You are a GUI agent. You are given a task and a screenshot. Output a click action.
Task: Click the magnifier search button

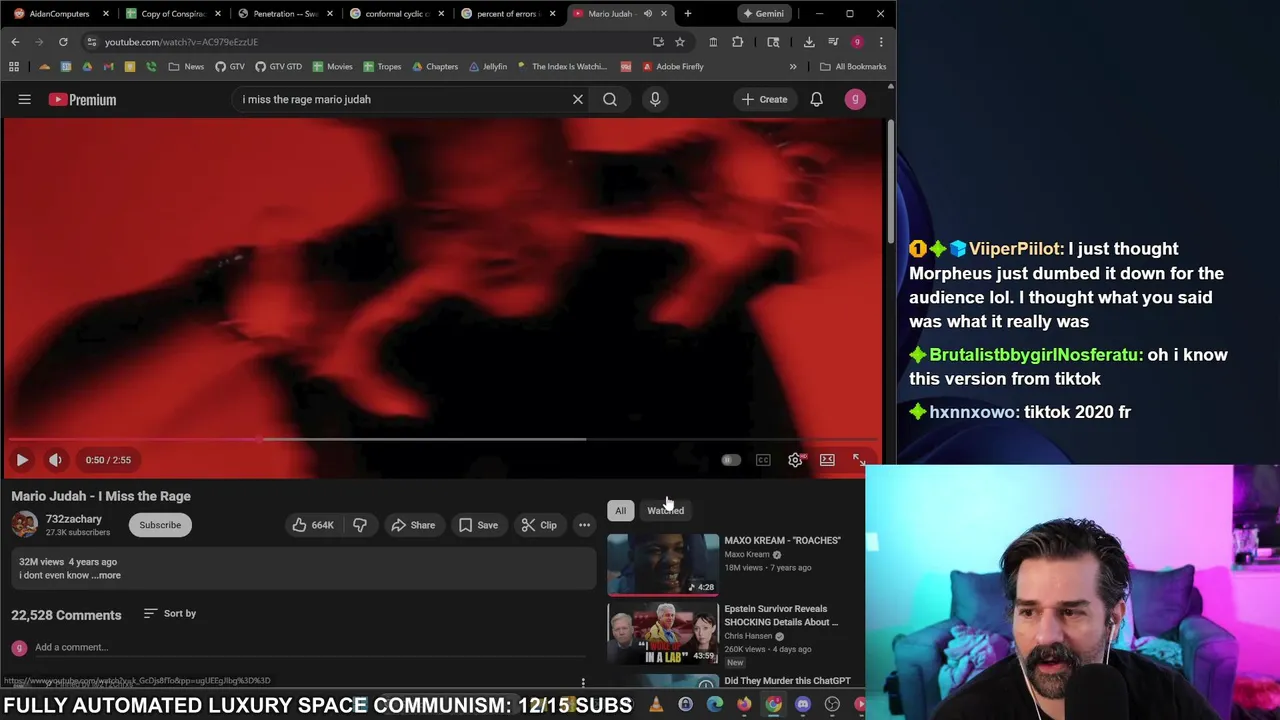pos(610,99)
